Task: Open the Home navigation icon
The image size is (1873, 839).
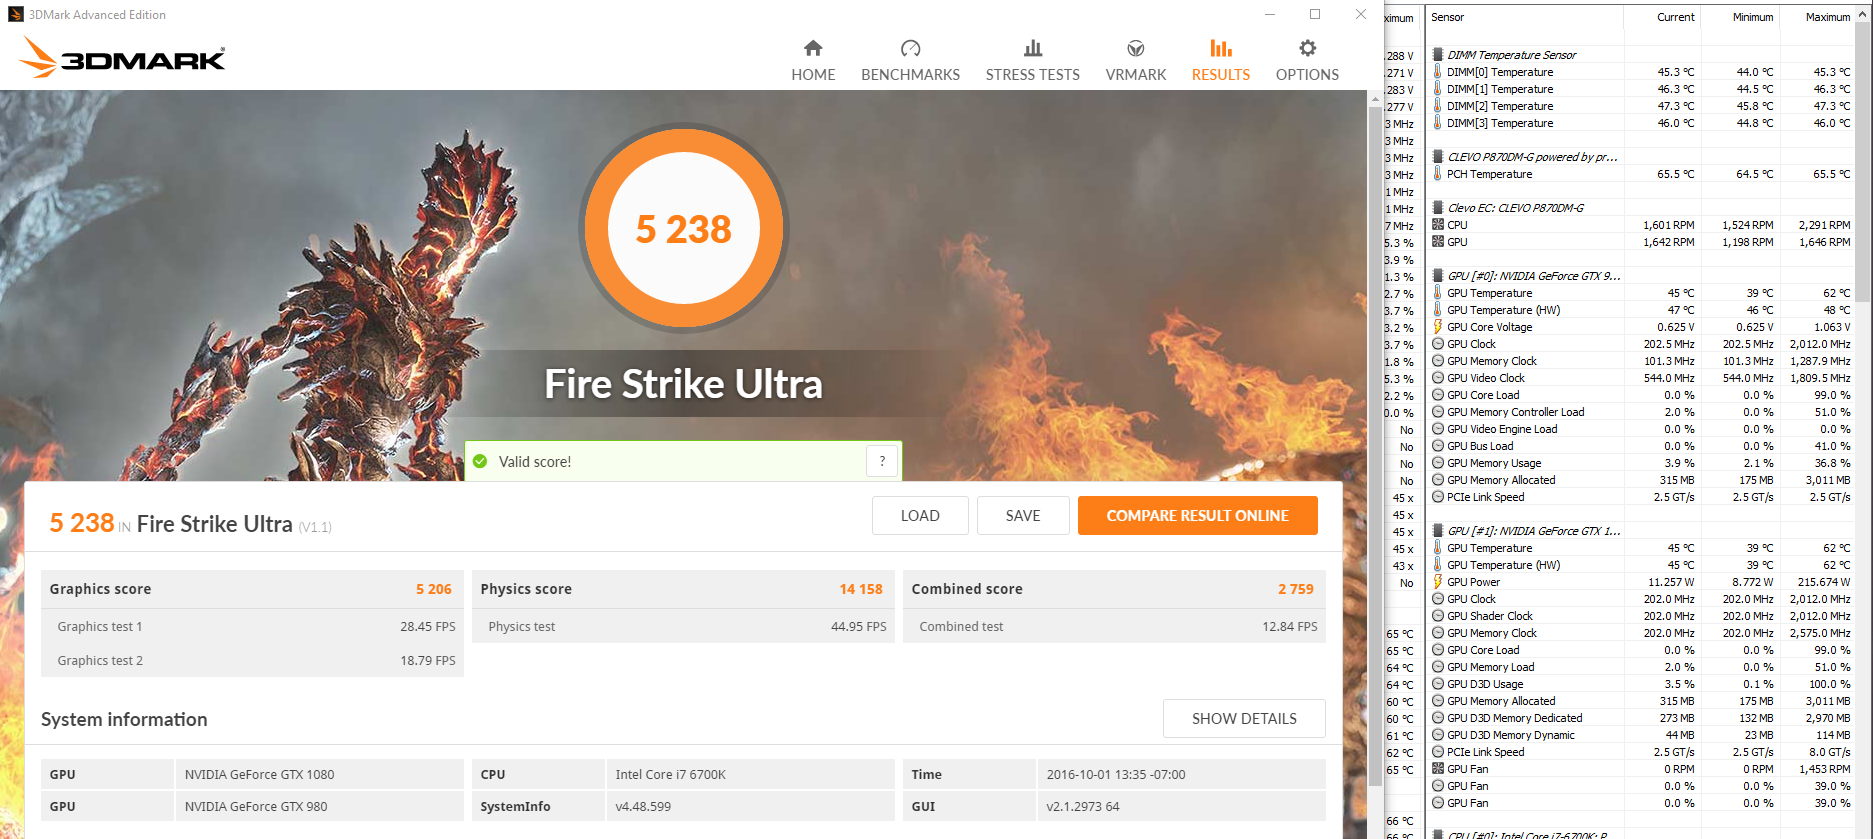Action: click(x=813, y=48)
